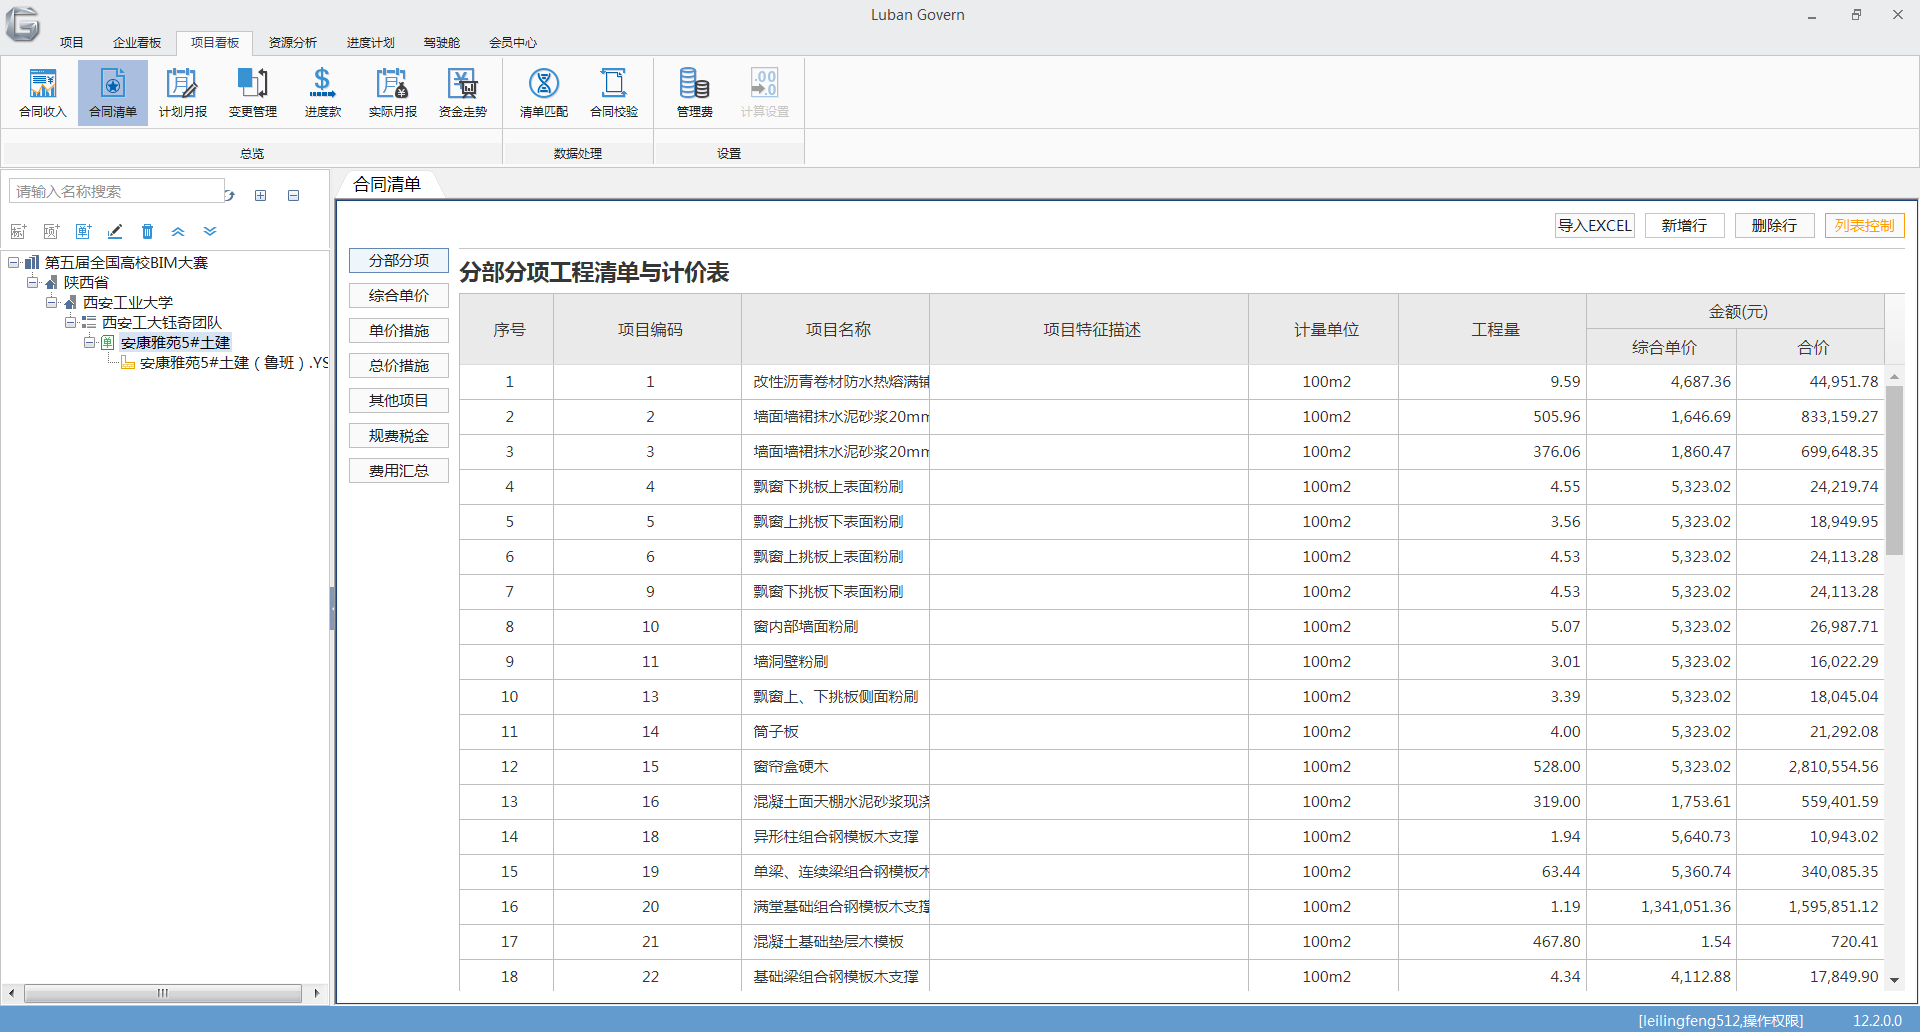Click the 导入EXCEL button
The height and width of the screenshot is (1032, 1920).
(1594, 226)
